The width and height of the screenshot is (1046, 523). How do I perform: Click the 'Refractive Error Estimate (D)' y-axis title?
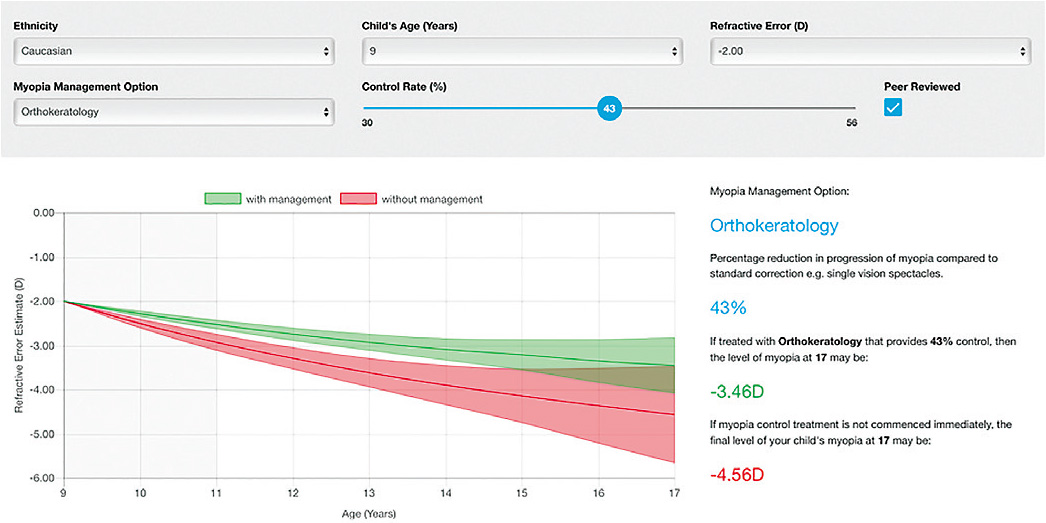click(x=19, y=346)
